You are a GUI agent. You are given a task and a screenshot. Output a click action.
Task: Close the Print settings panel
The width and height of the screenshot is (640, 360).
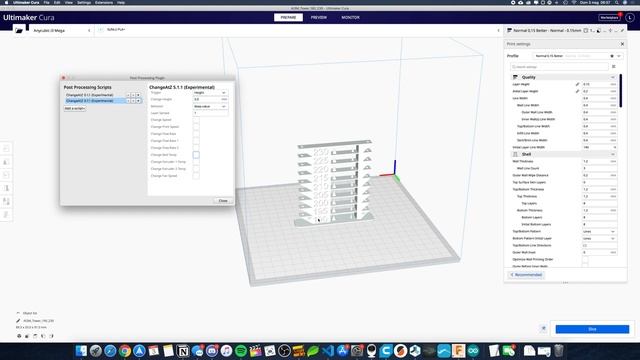click(622, 44)
